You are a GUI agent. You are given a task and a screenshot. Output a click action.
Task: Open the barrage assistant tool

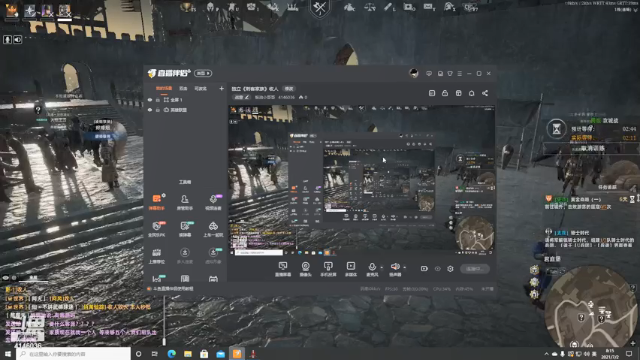tap(157, 202)
